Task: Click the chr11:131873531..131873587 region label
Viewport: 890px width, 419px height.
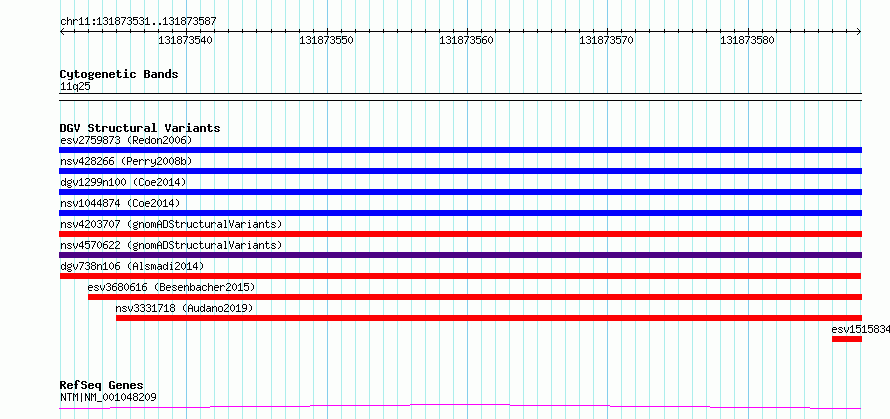Action: [x=138, y=22]
